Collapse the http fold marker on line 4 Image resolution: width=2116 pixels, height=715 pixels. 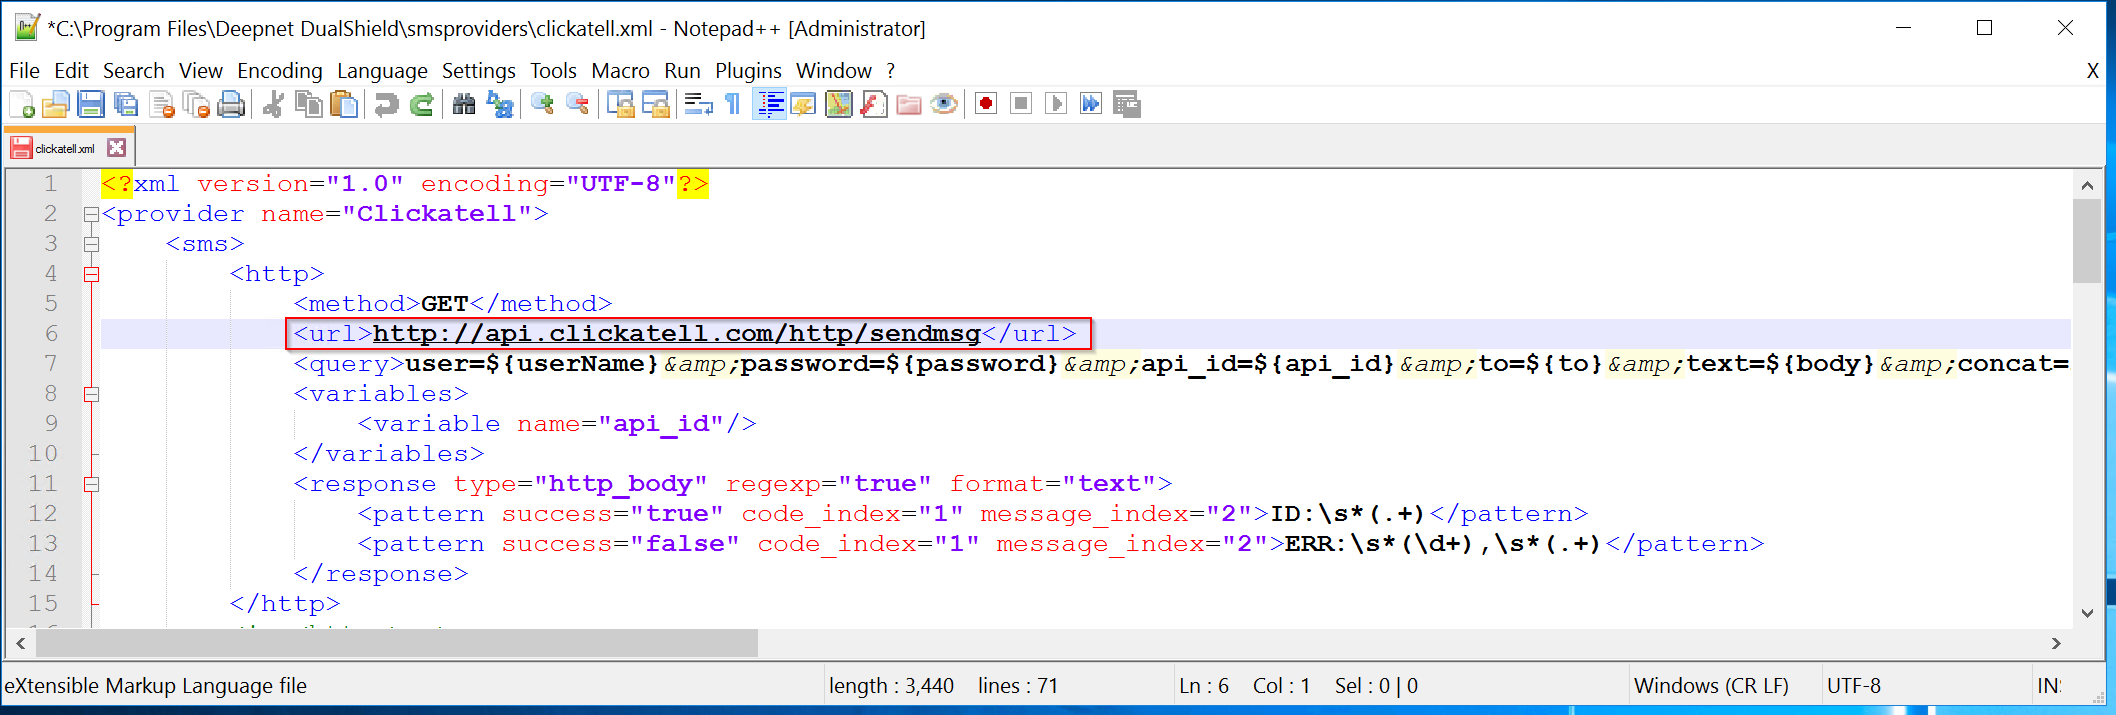point(91,274)
